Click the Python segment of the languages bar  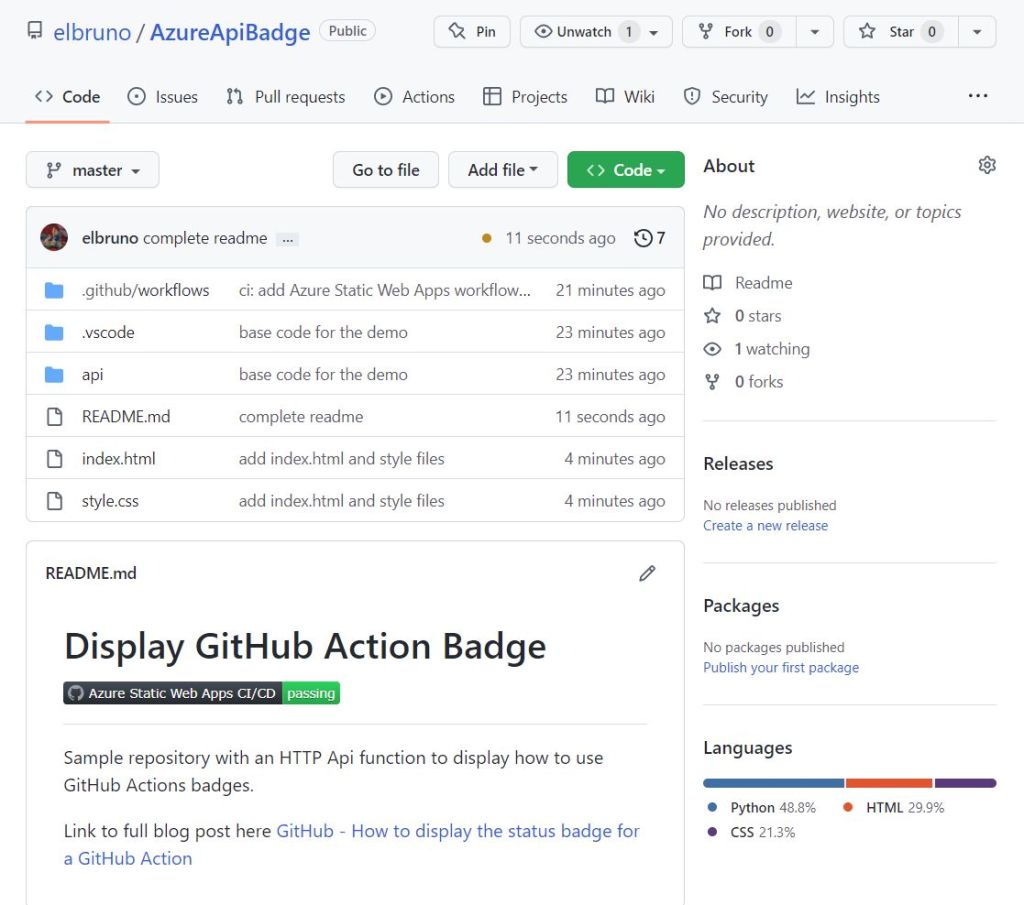pos(772,783)
